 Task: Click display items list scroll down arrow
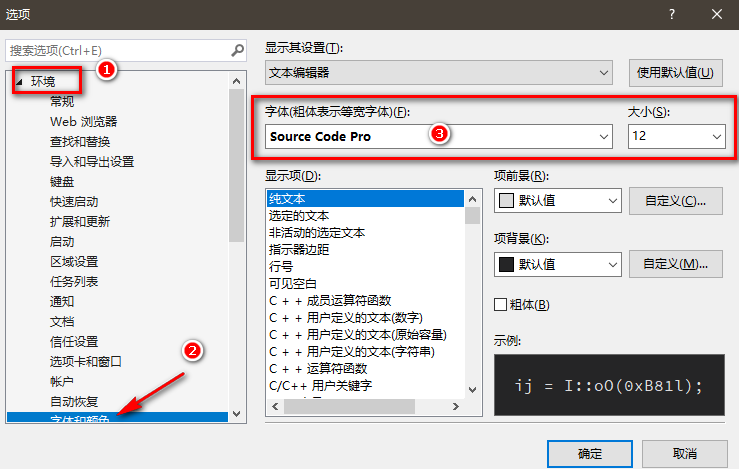tap(472, 390)
